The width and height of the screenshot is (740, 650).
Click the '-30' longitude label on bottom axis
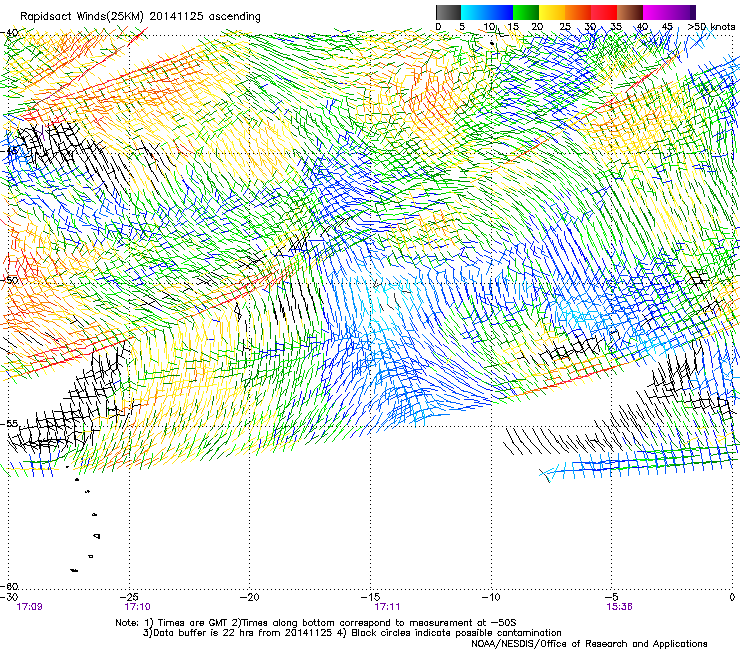(x=9, y=597)
